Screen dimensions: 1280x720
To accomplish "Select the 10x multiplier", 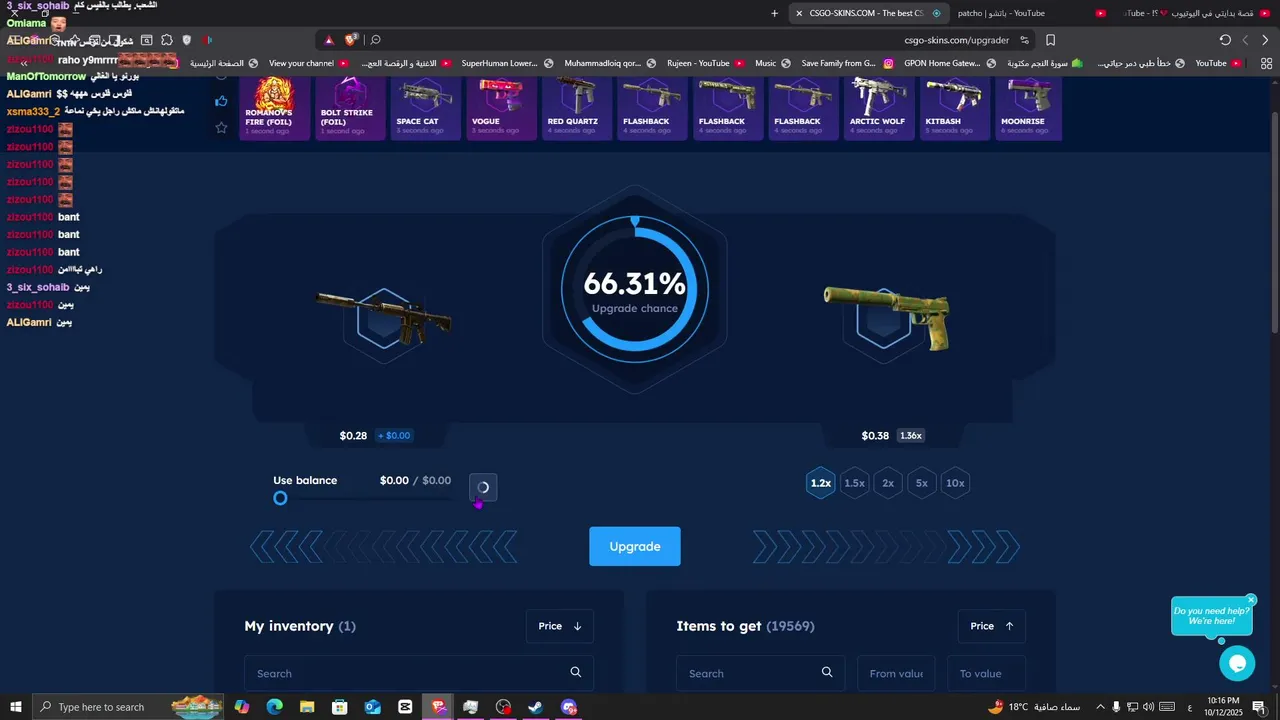I will point(955,483).
